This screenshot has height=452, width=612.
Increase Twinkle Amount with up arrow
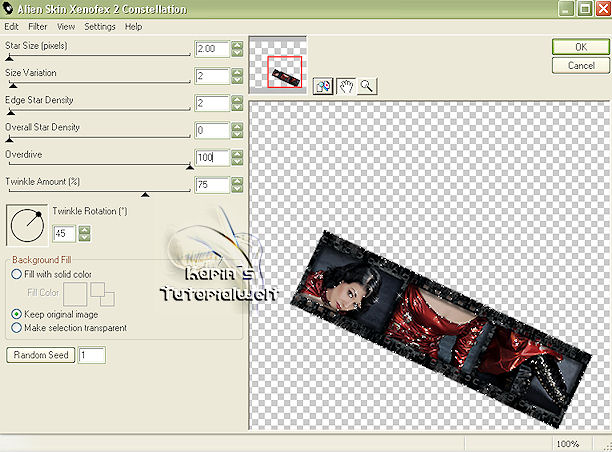(x=237, y=181)
